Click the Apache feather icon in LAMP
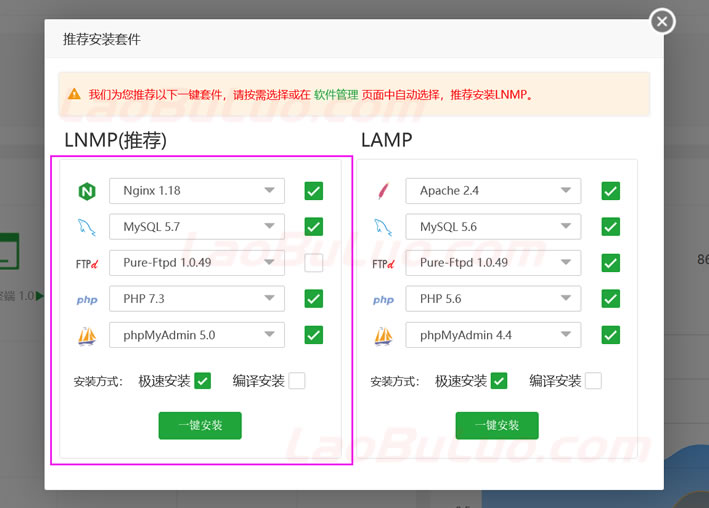This screenshot has width=709, height=508. click(x=383, y=191)
